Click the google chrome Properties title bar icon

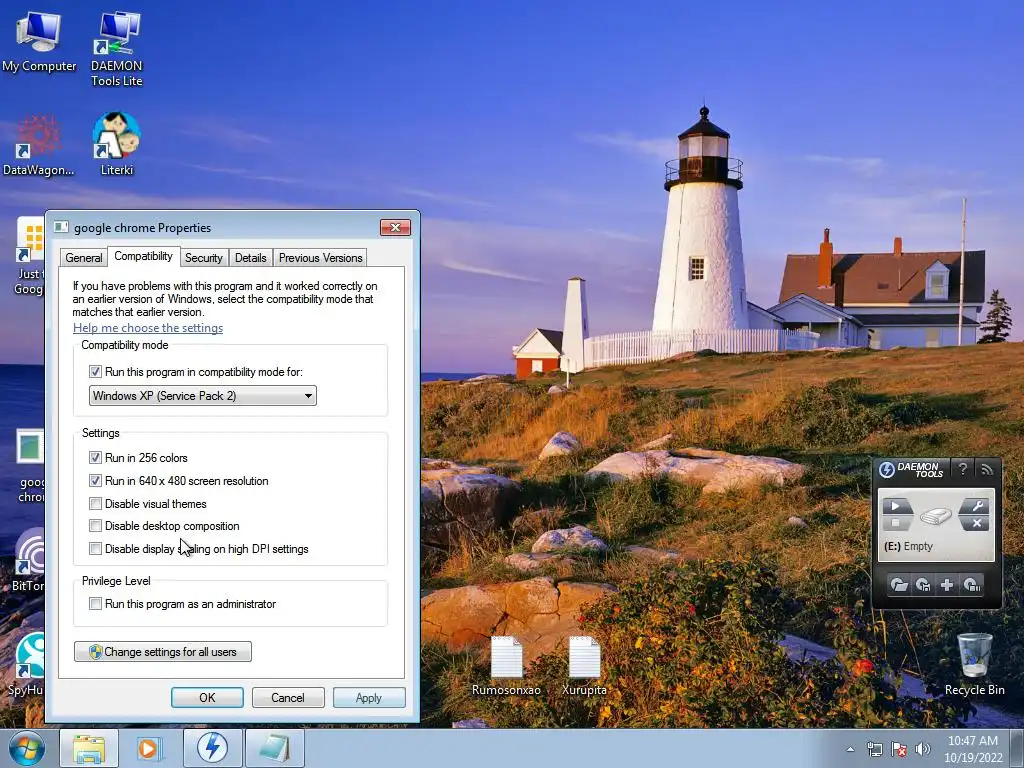pyautogui.click(x=61, y=227)
